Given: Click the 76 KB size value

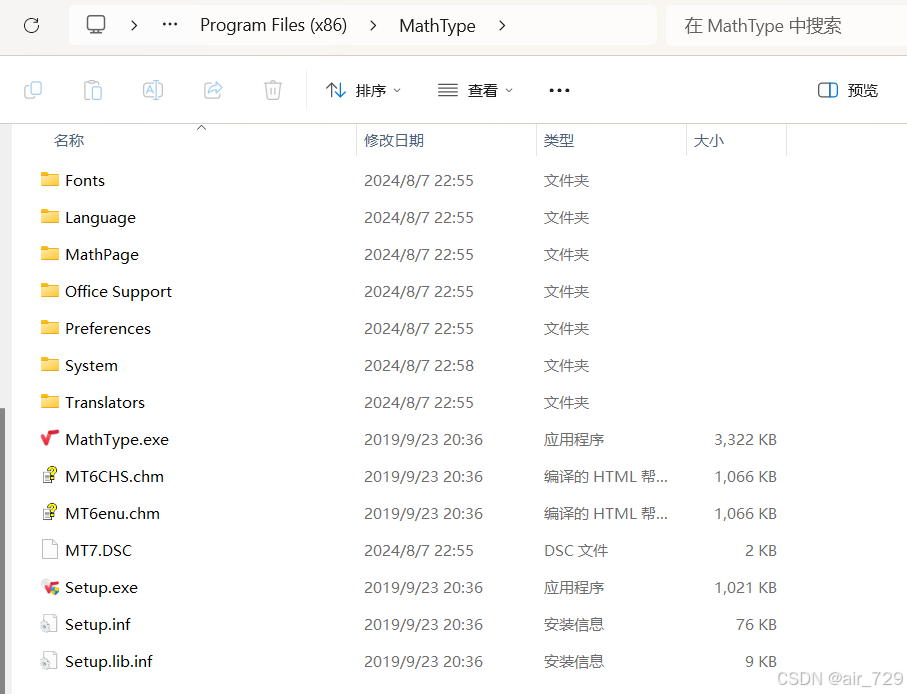Looking at the screenshot, I should click(x=756, y=625).
